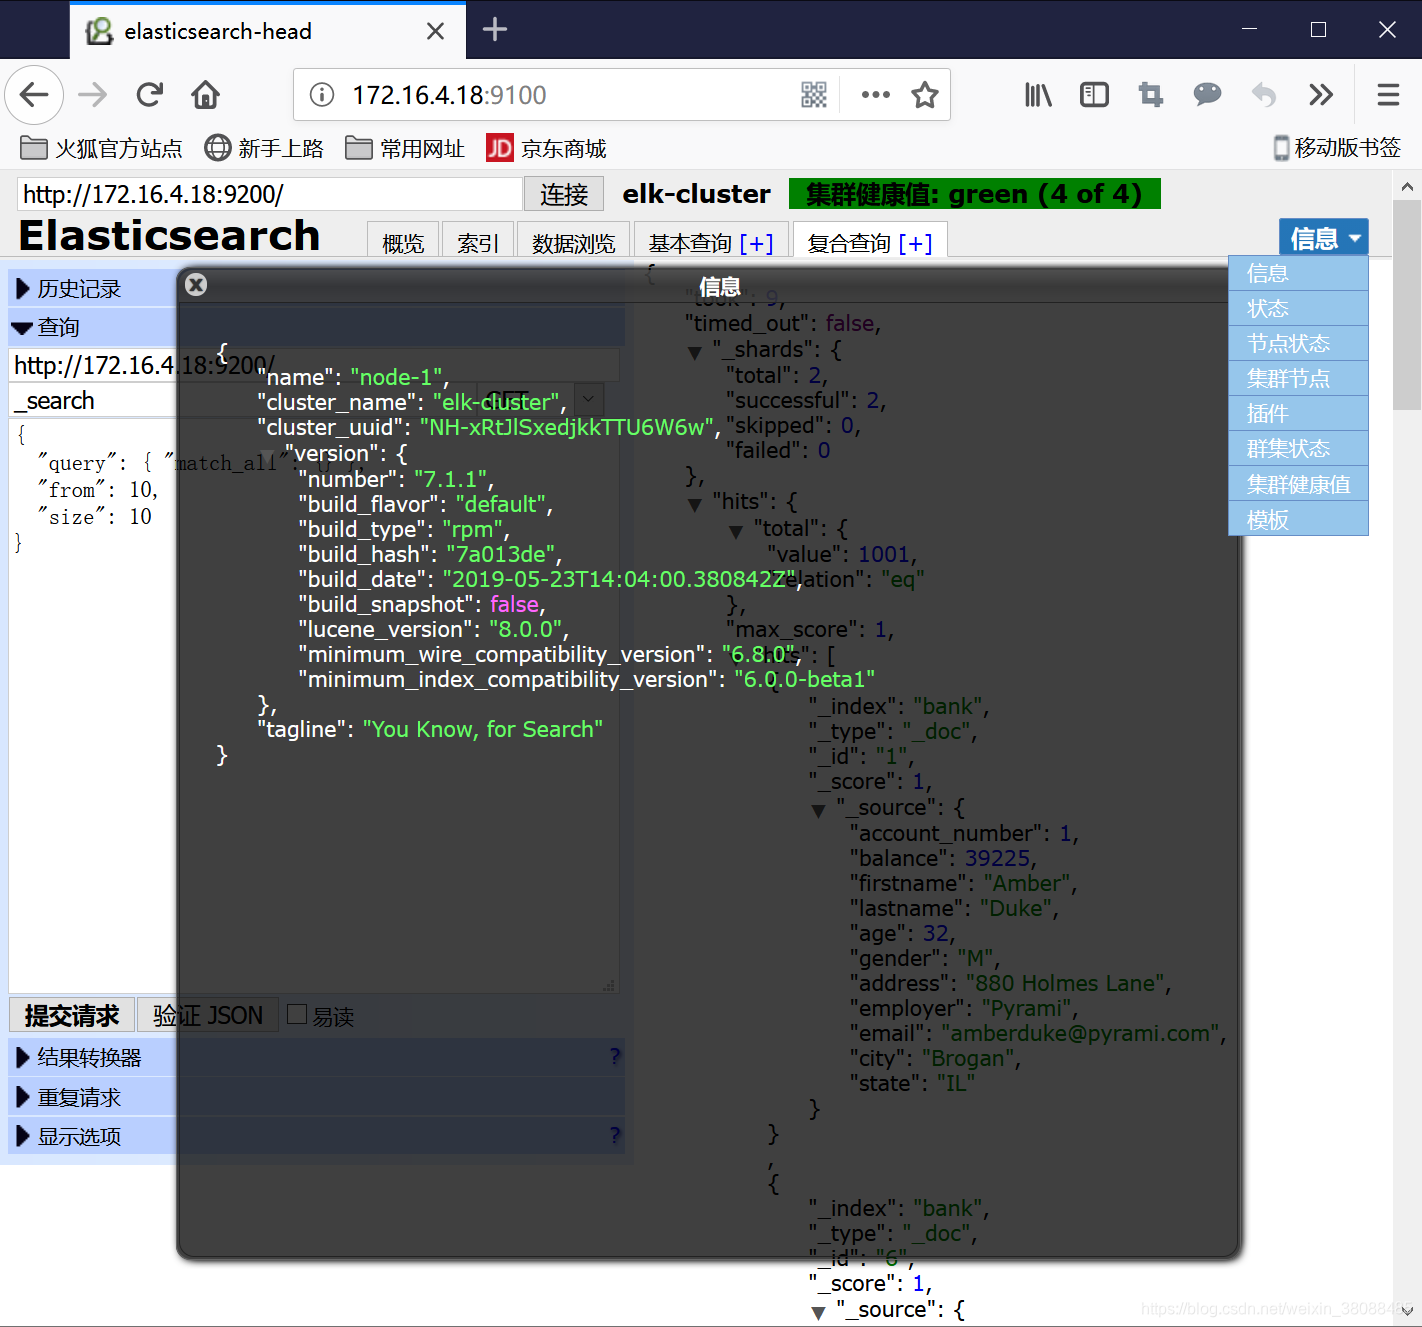Click help question mark beside 结果转换器
This screenshot has width=1422, height=1327.
614,1056
